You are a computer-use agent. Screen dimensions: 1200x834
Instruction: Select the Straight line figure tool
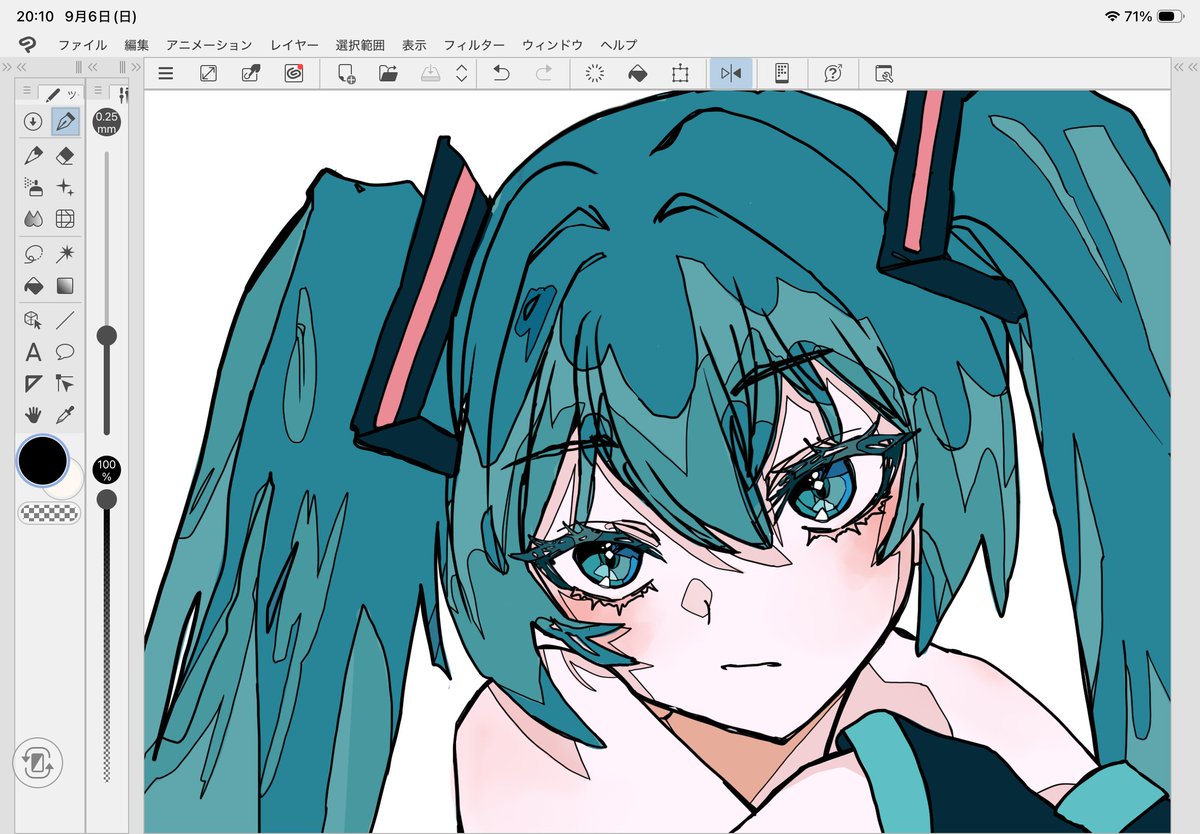coord(65,320)
